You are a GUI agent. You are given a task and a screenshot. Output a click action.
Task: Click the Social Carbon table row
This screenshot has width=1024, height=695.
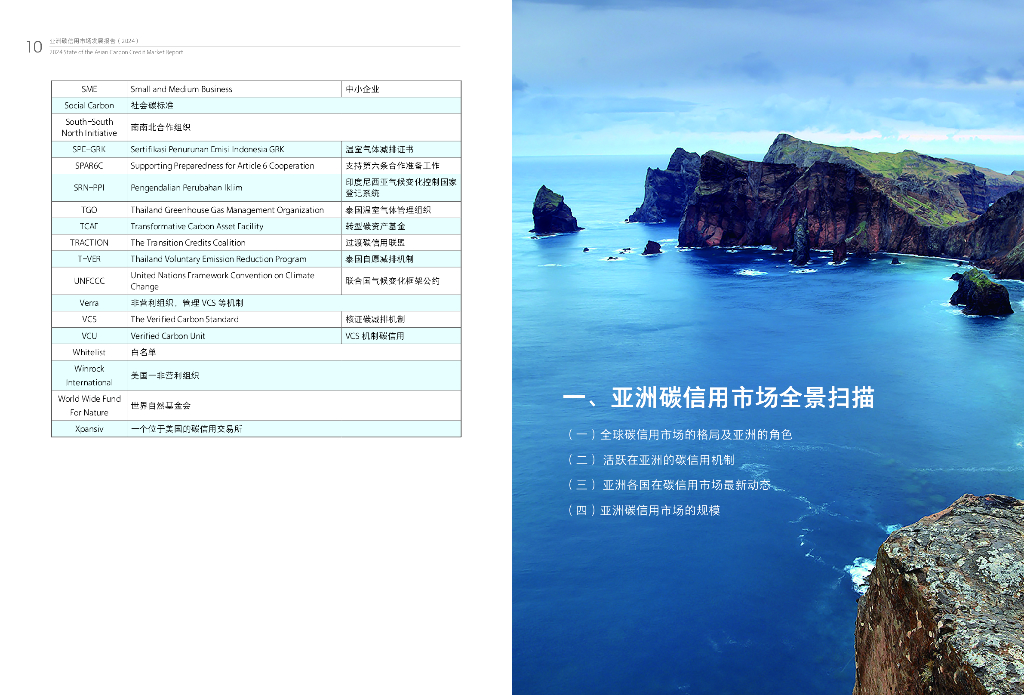pyautogui.click(x=89, y=105)
